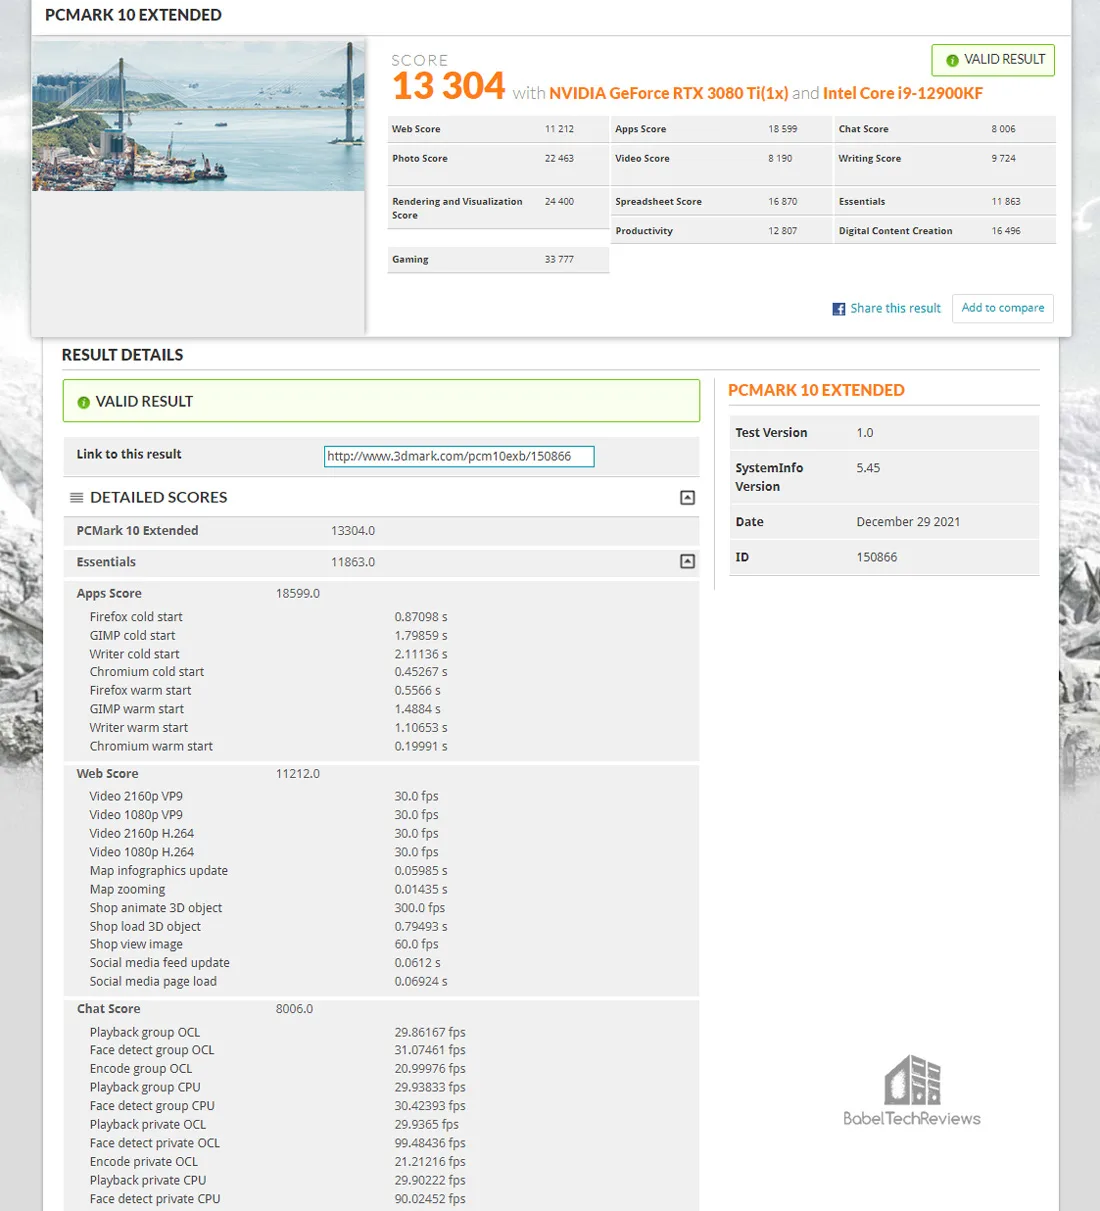Click the Playback group CPU row

point(381,1088)
